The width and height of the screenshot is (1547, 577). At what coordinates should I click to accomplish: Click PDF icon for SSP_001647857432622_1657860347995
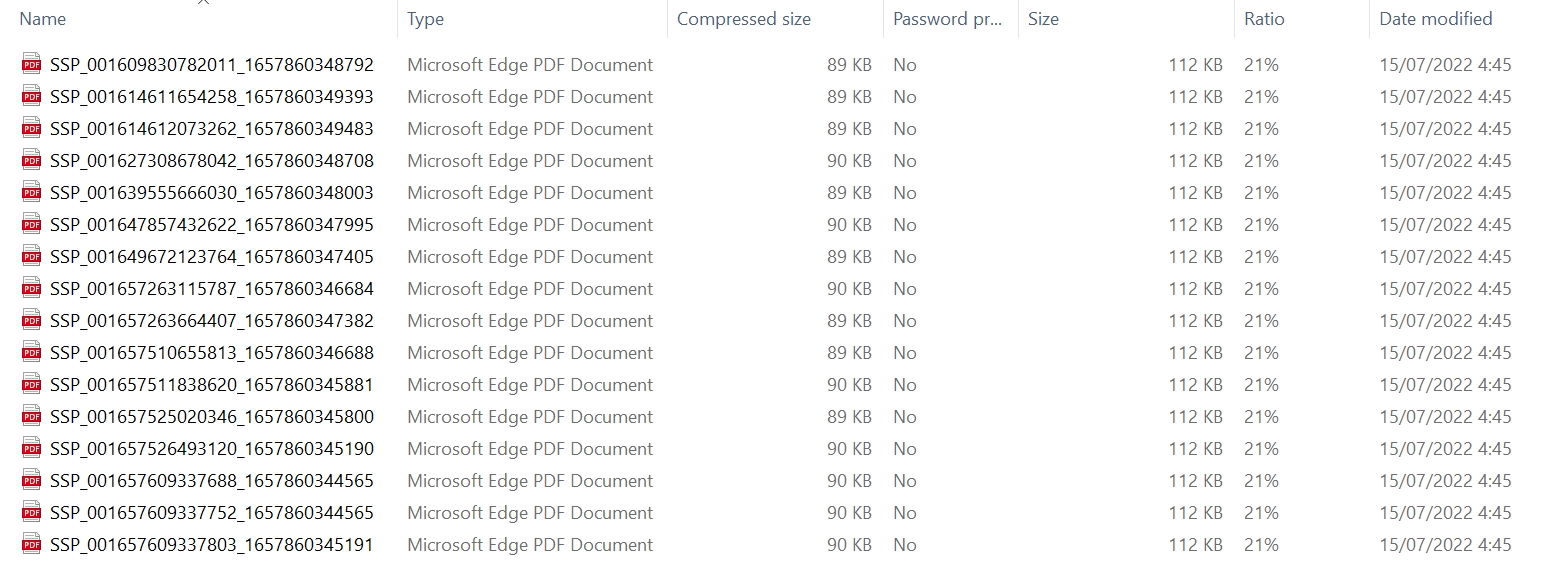(x=31, y=225)
